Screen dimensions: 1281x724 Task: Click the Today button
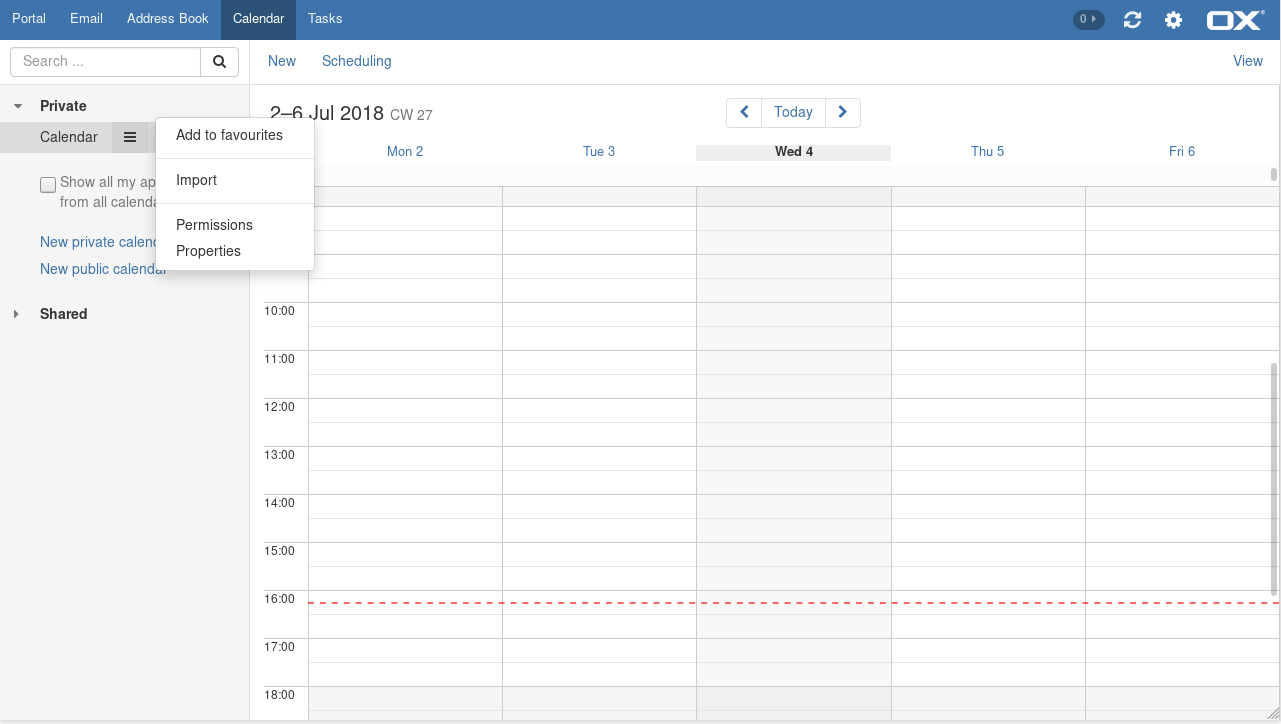coord(793,113)
